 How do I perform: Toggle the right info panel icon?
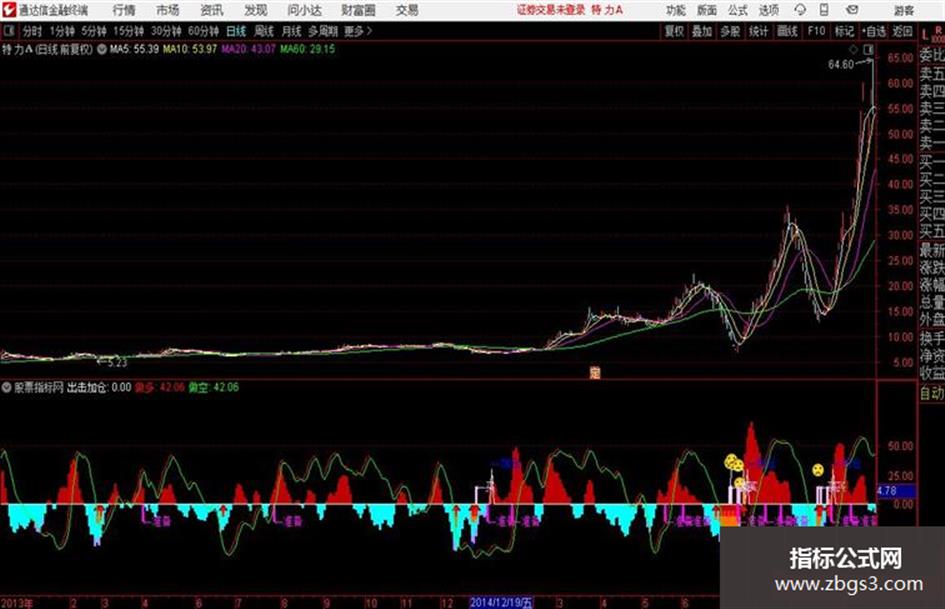click(868, 49)
